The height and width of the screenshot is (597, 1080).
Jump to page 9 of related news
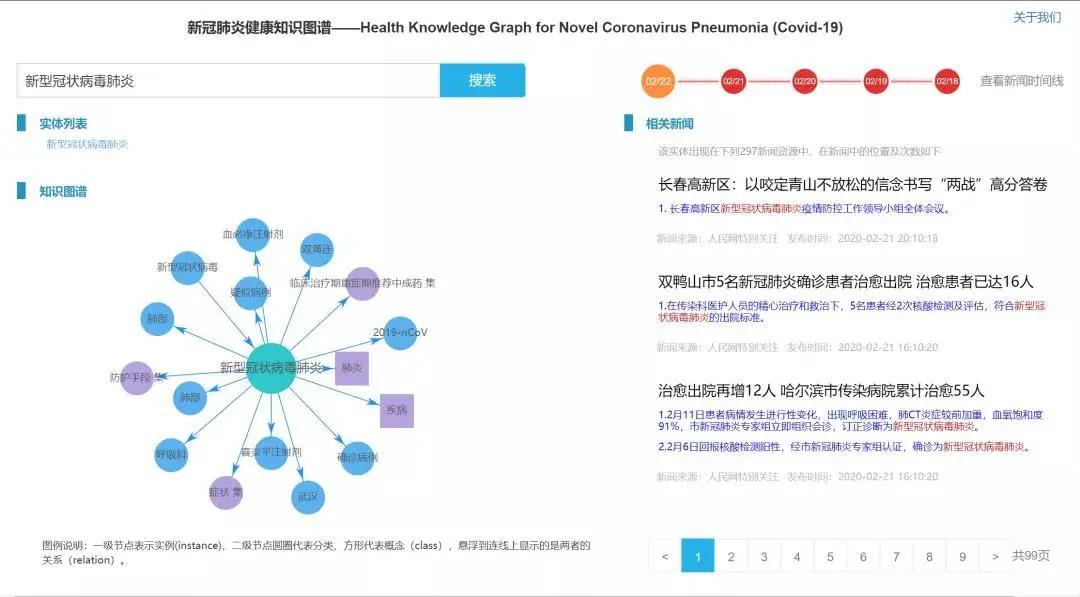[x=962, y=556]
